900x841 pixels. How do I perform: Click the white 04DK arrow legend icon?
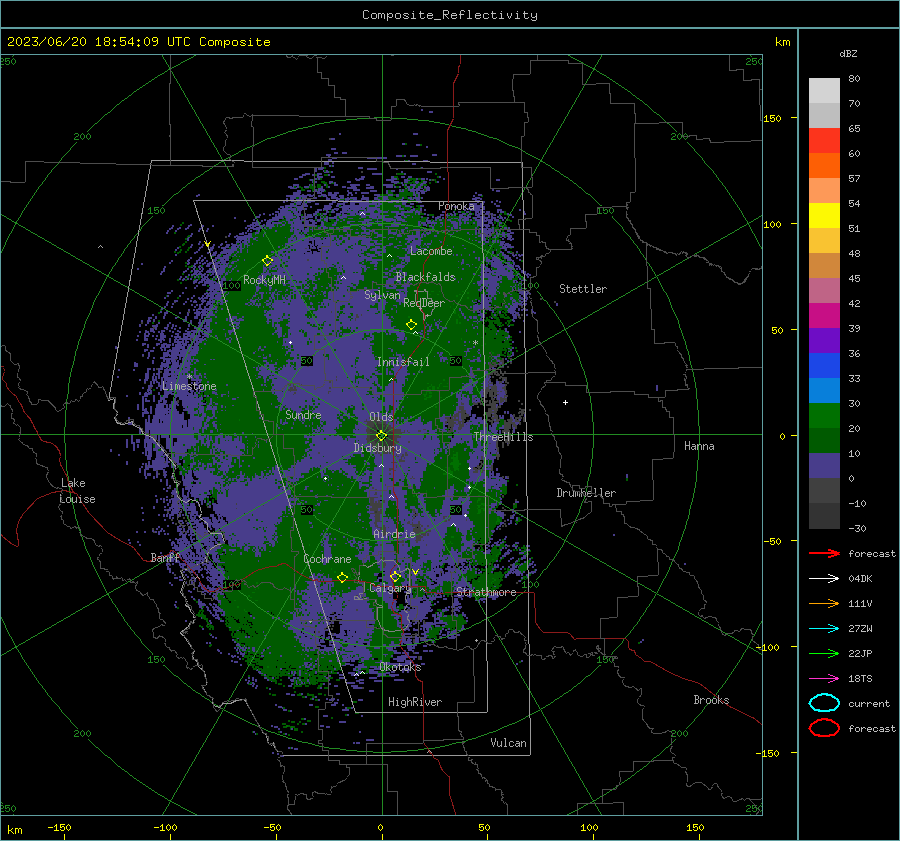pyautogui.click(x=824, y=578)
